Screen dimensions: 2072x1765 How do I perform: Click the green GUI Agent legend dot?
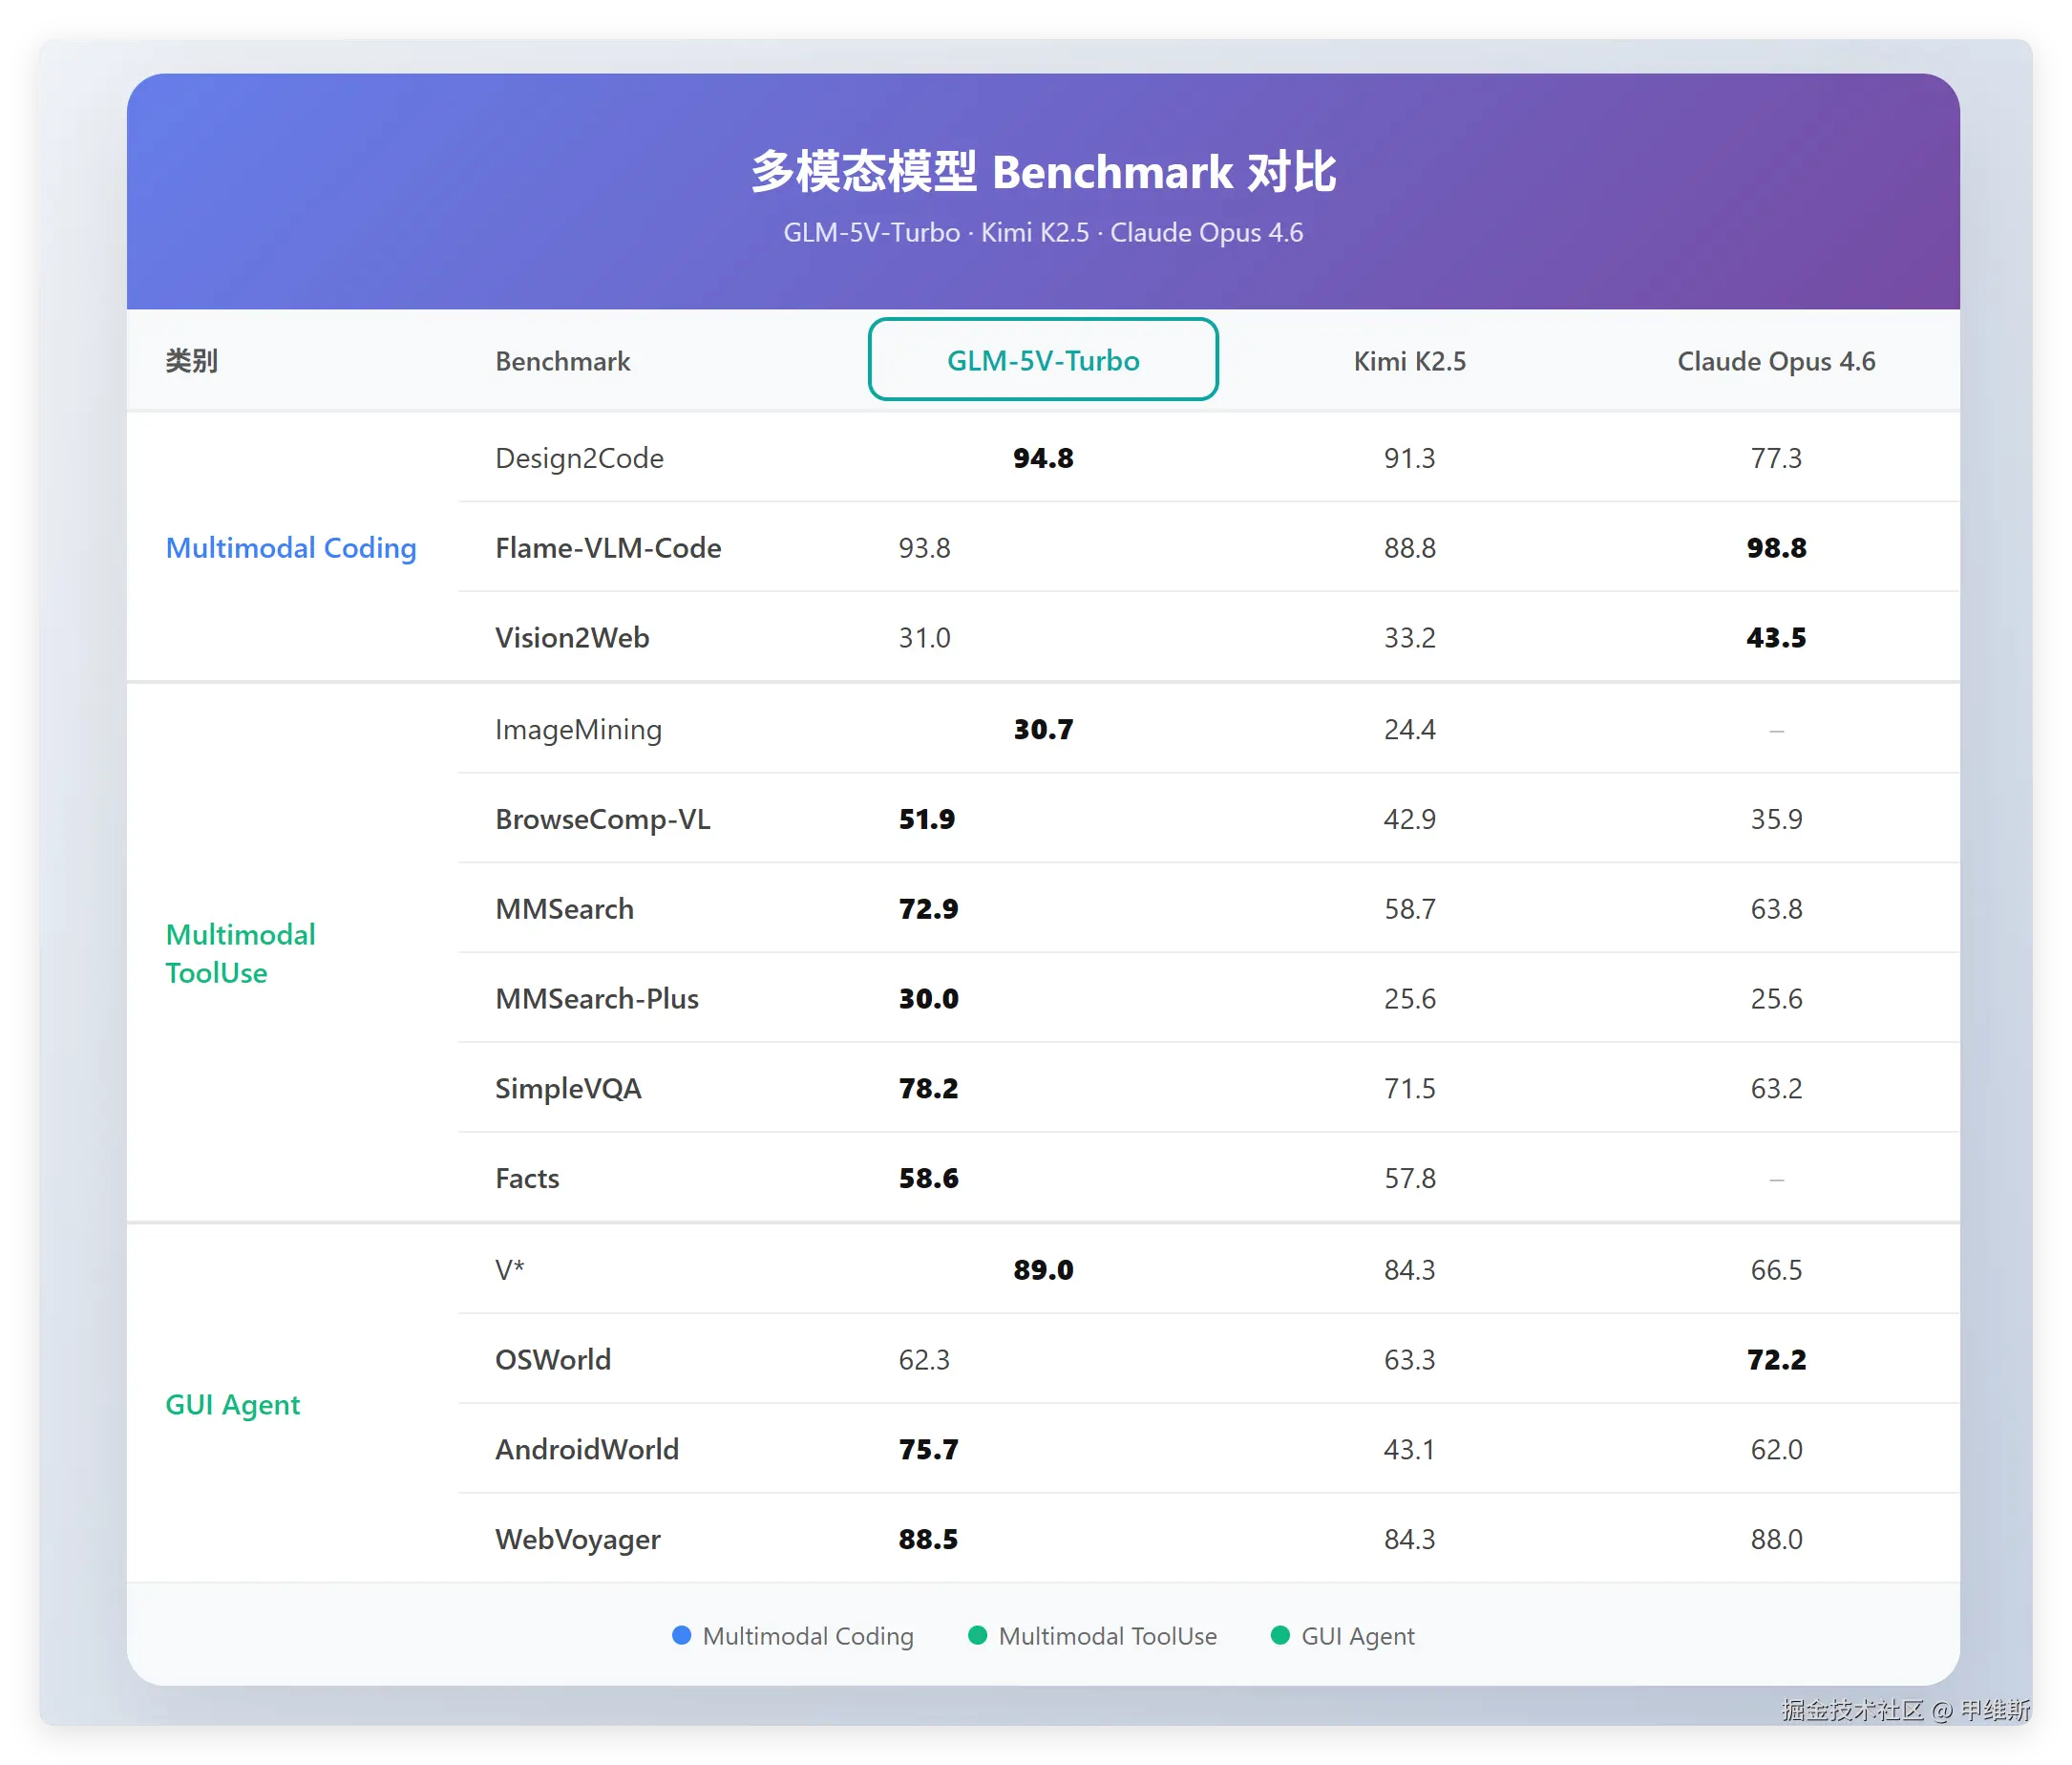coord(1279,1635)
